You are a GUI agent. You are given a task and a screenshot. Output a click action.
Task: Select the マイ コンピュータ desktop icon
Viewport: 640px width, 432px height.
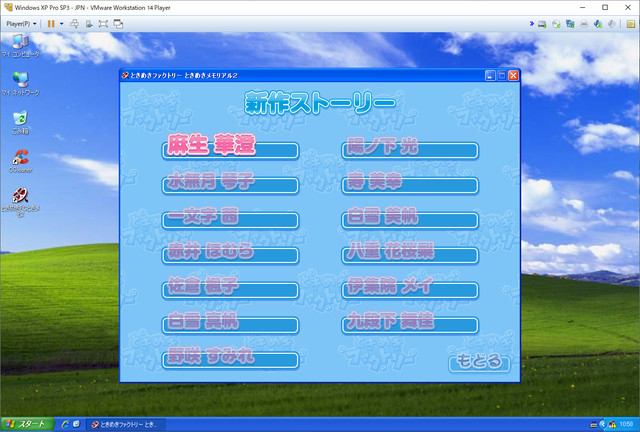[x=20, y=46]
